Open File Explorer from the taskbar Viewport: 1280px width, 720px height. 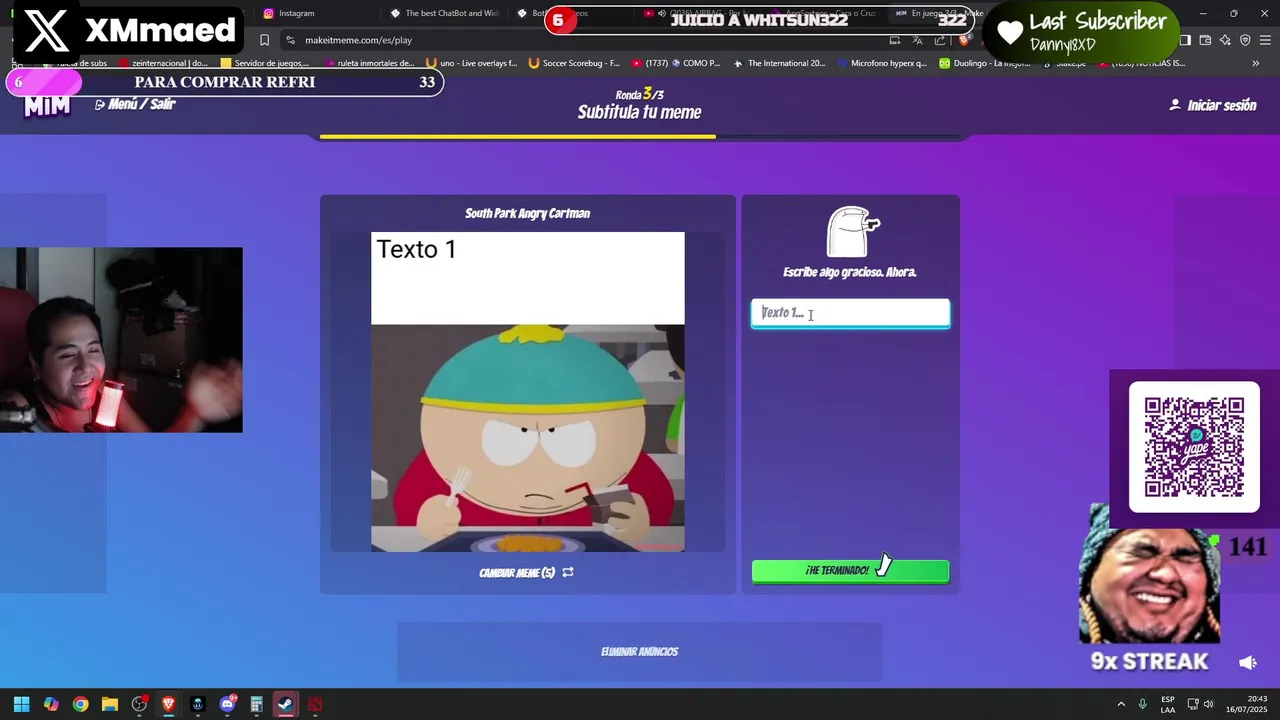(110, 704)
